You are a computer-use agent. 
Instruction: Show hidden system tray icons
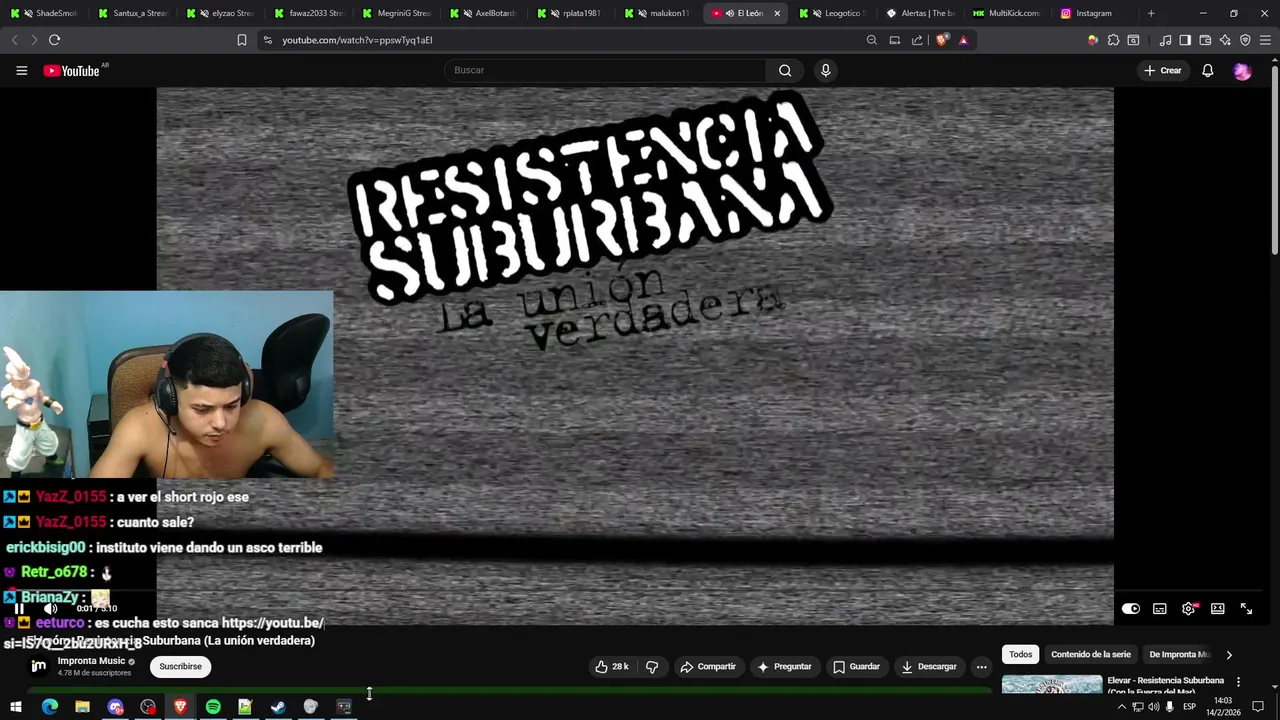(x=1121, y=707)
